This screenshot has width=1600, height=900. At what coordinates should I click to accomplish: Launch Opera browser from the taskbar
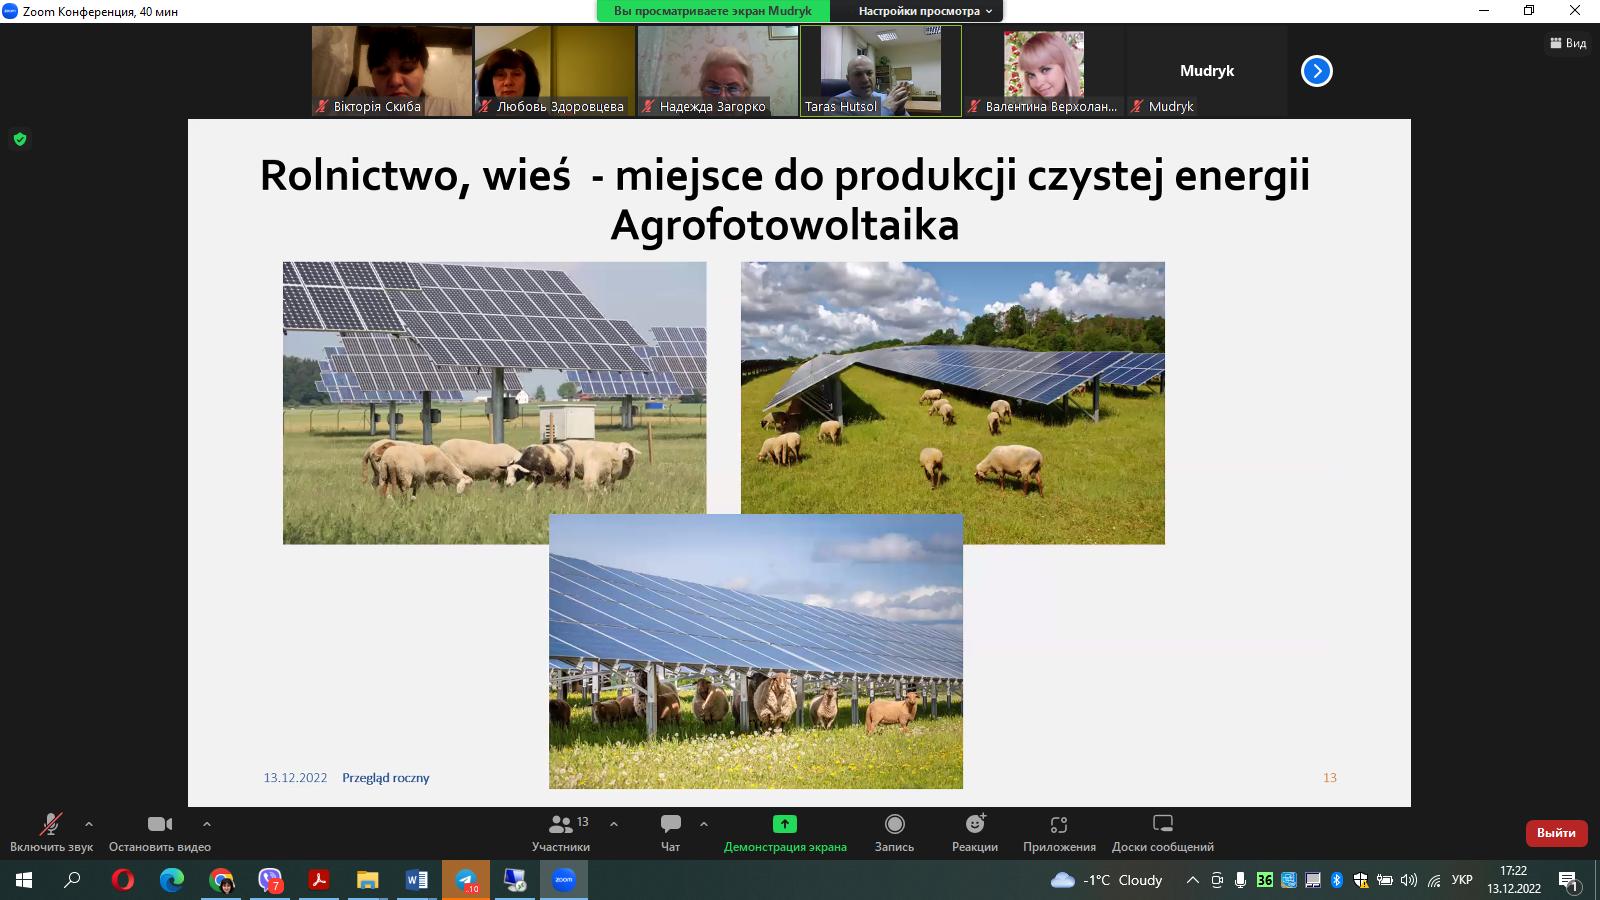click(x=123, y=880)
